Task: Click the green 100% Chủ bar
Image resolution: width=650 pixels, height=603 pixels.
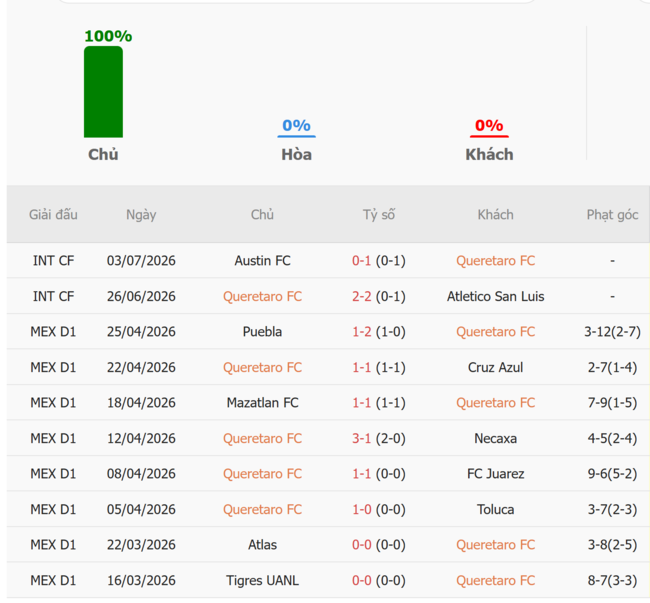Action: [x=103, y=92]
